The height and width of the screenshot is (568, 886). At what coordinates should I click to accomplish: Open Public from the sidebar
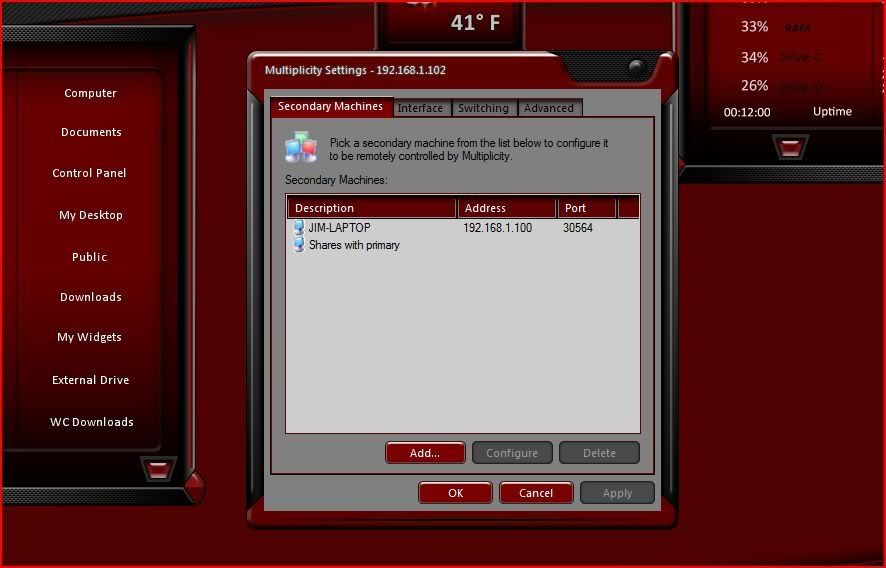(x=89, y=257)
